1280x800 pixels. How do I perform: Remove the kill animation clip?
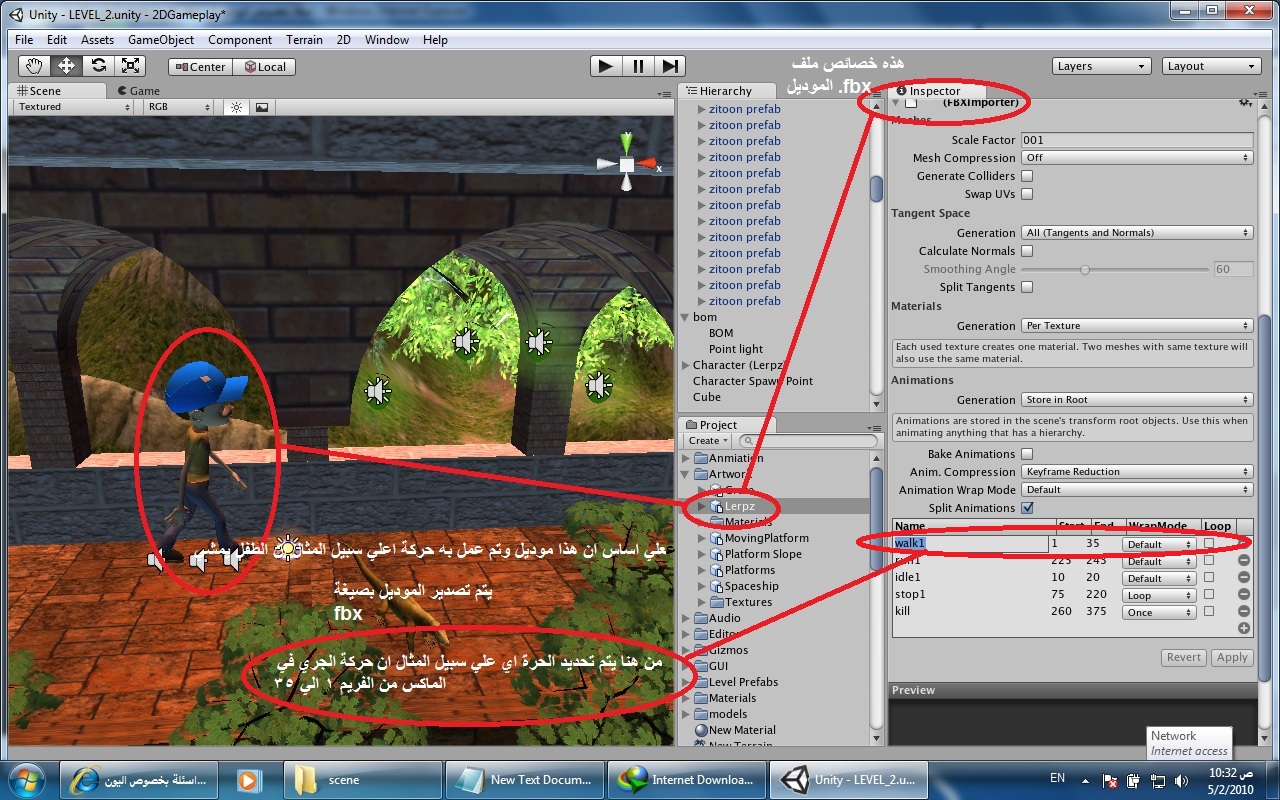pyautogui.click(x=1244, y=612)
